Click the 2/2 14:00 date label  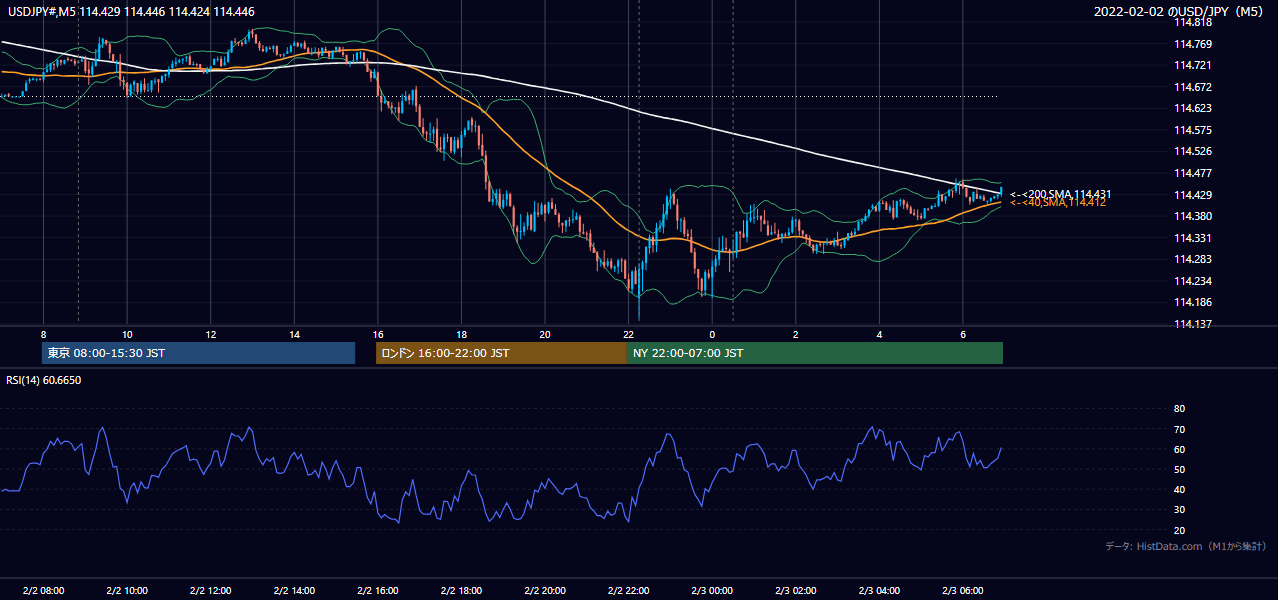coord(294,590)
